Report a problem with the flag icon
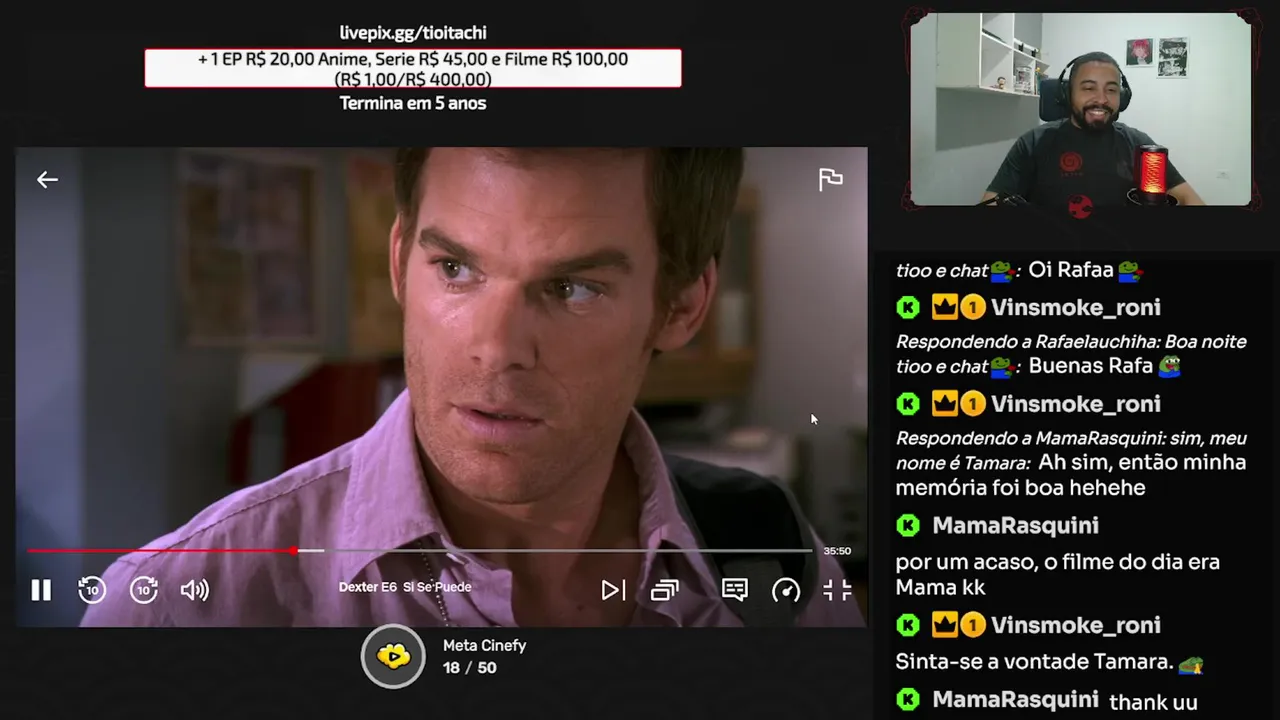This screenshot has height=720, width=1280. click(x=830, y=179)
